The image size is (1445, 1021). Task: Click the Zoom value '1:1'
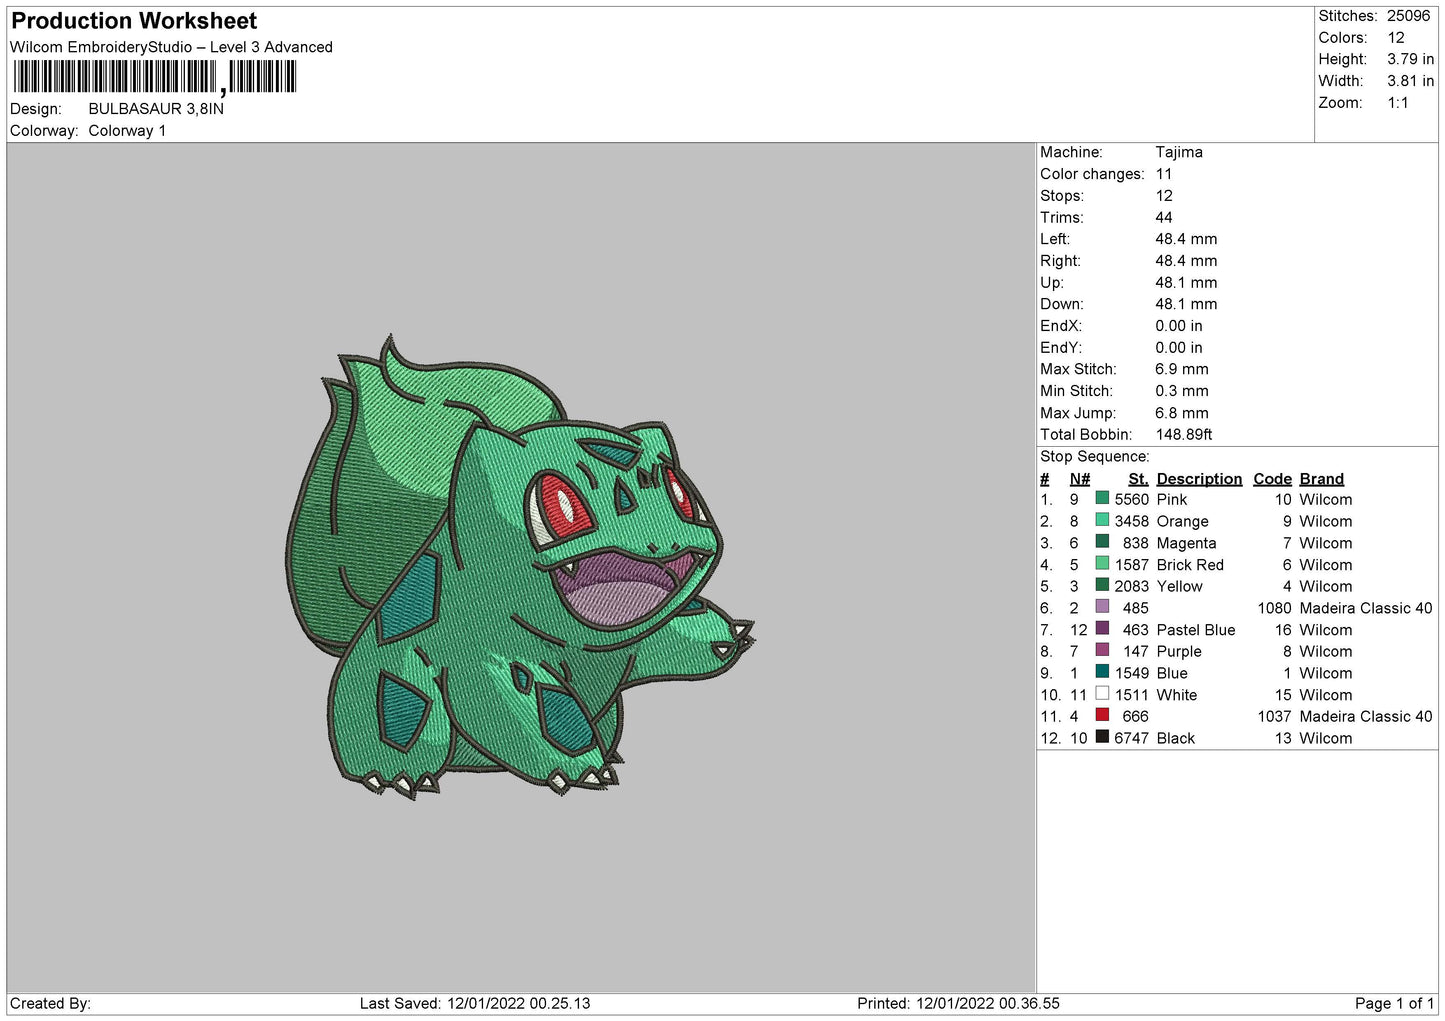tap(1398, 103)
